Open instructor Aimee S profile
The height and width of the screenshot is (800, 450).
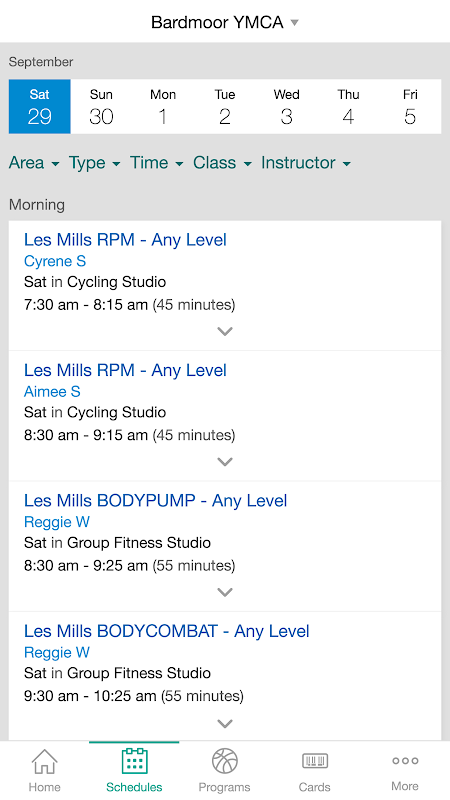point(52,392)
